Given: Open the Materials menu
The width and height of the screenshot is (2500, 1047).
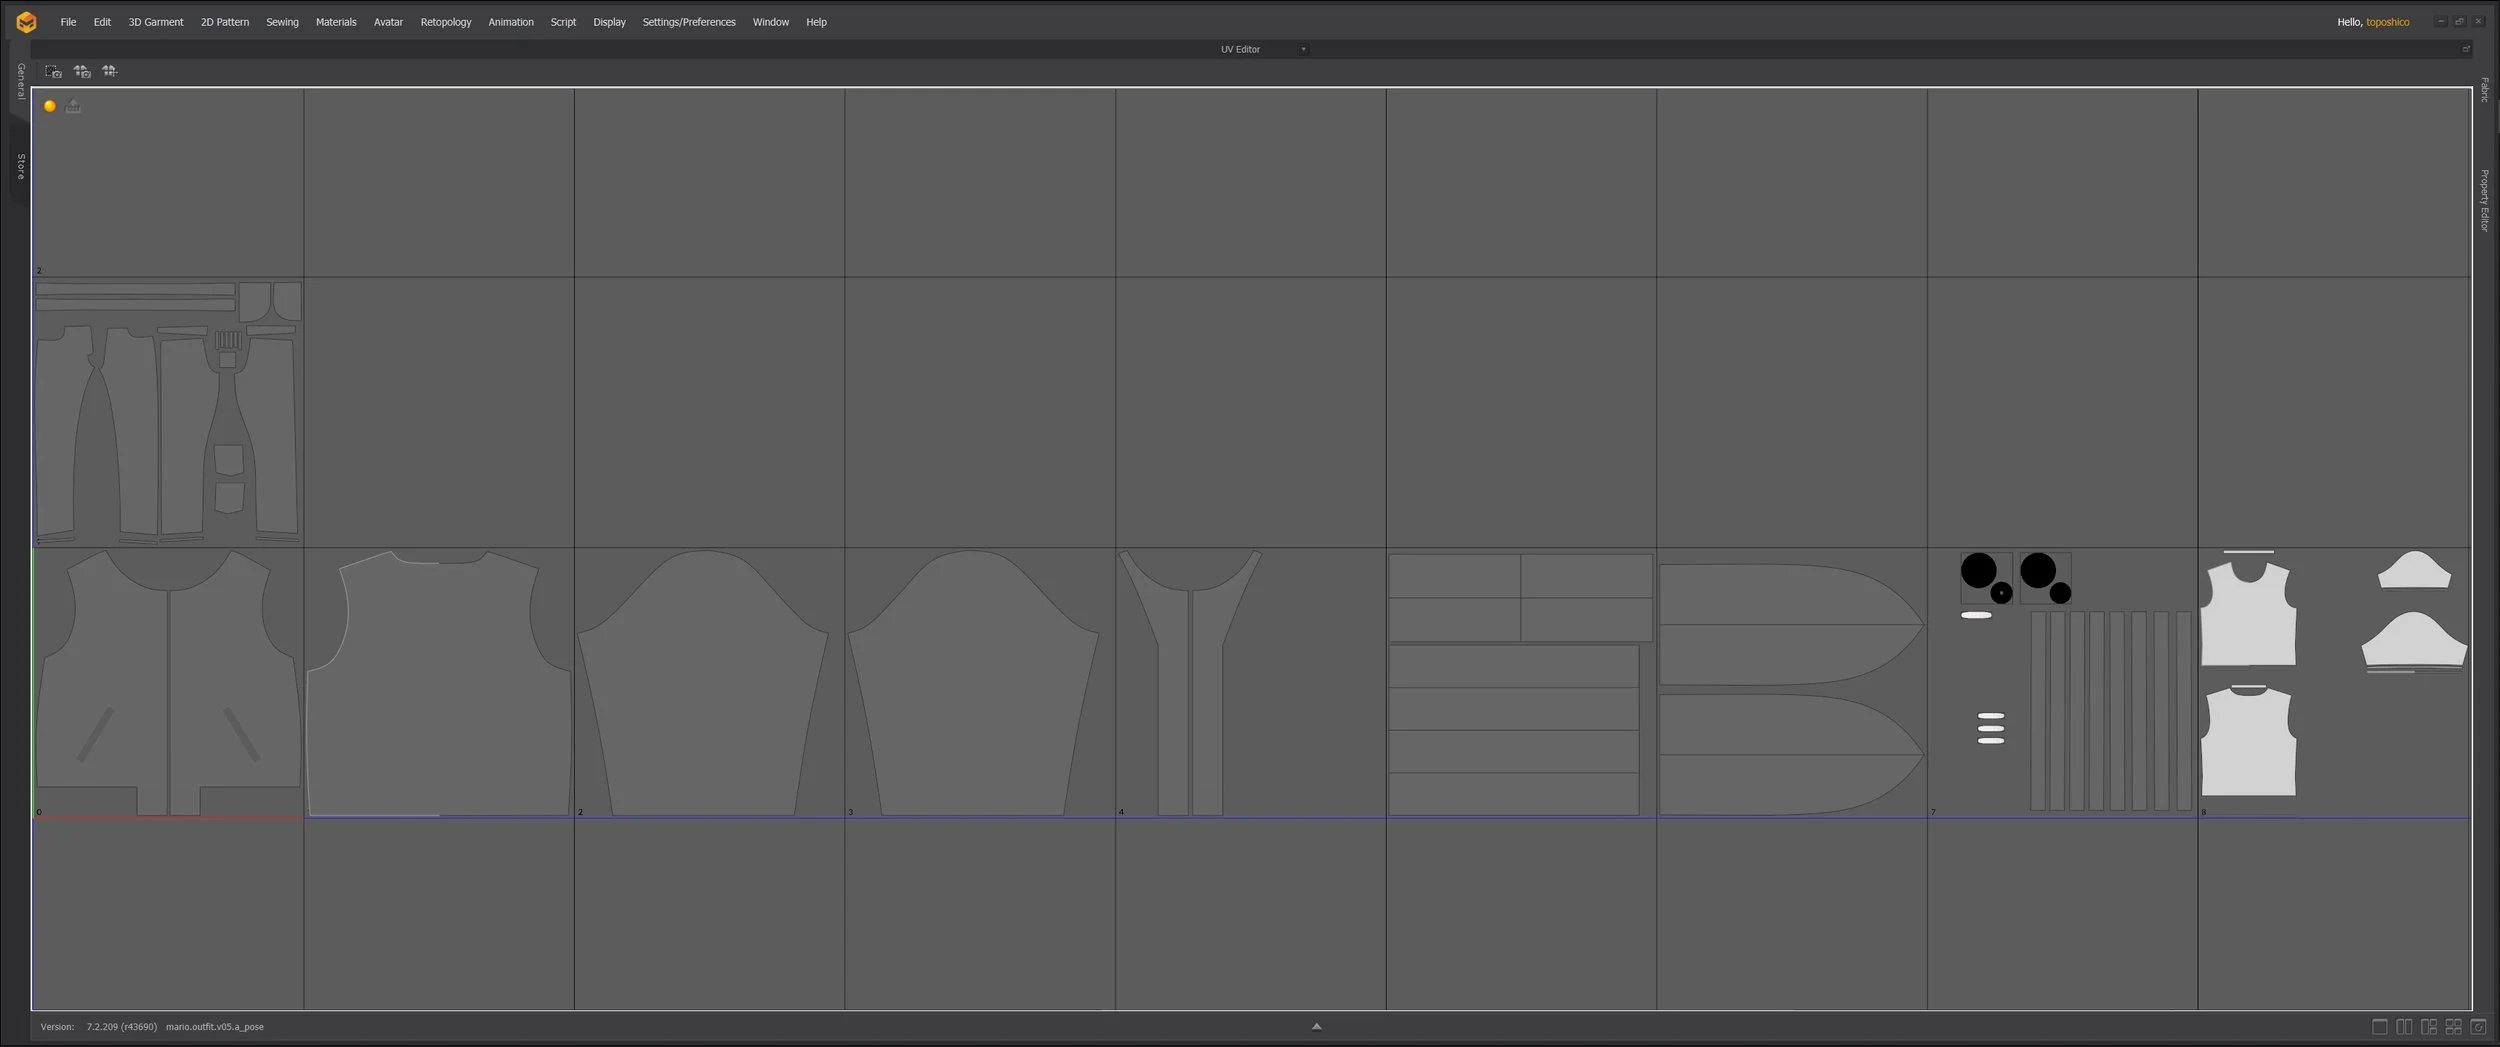Looking at the screenshot, I should click(x=336, y=22).
